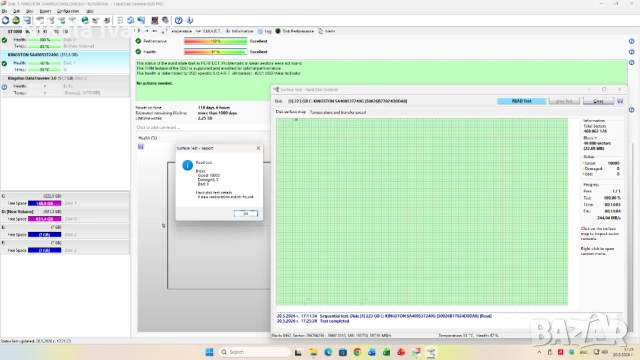Click the READ Test label
The width and height of the screenshot is (640, 360).
(x=522, y=101)
